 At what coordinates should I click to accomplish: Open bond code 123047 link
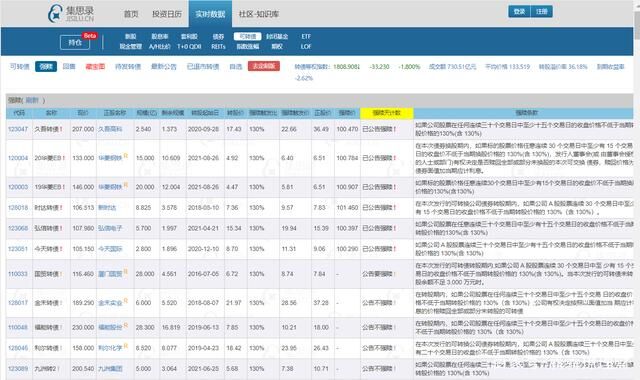pyautogui.click(x=18, y=129)
